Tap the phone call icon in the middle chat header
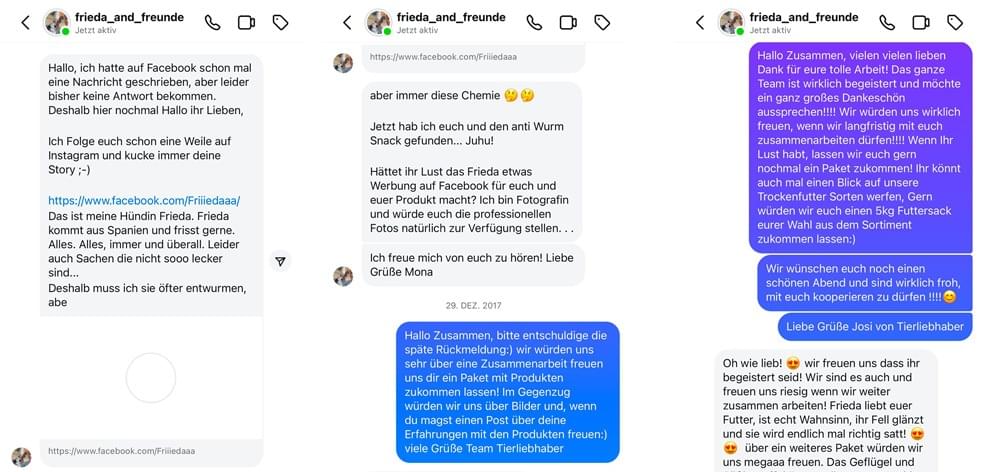 534,23
